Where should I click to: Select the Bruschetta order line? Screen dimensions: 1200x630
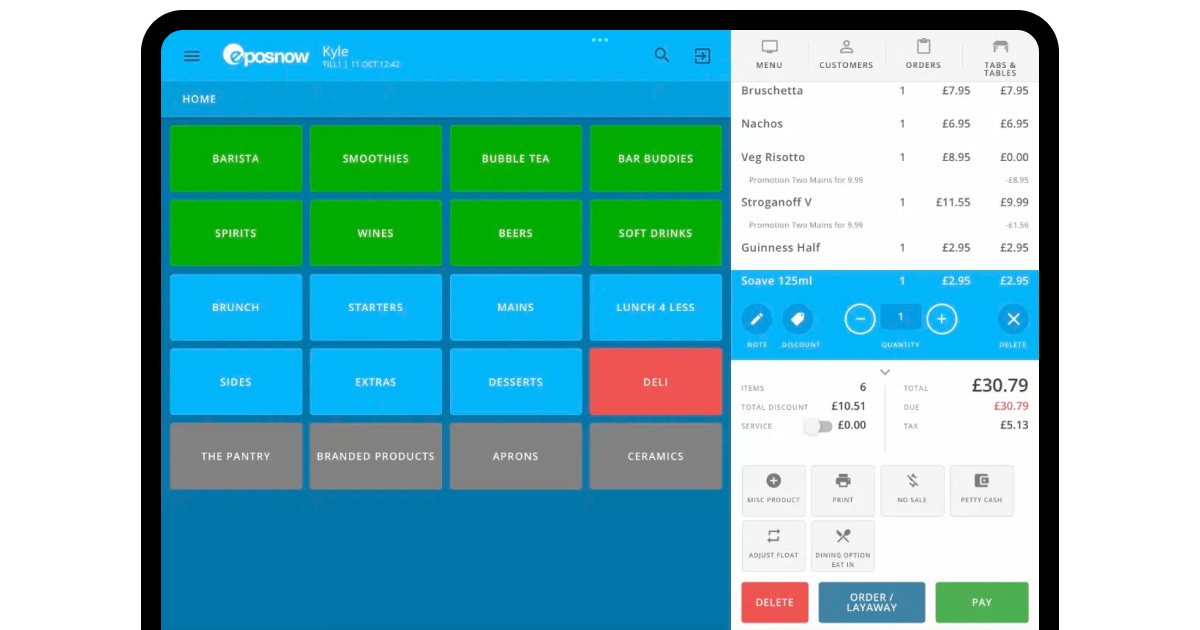click(885, 91)
